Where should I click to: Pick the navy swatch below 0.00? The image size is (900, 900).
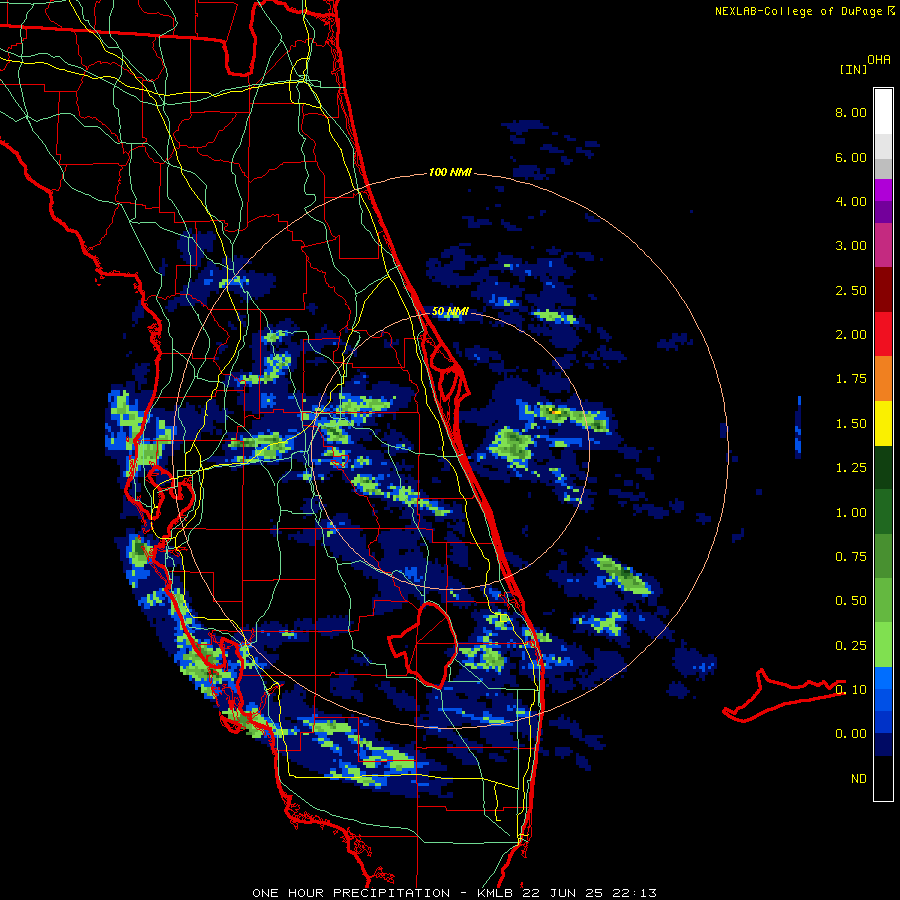(x=883, y=745)
